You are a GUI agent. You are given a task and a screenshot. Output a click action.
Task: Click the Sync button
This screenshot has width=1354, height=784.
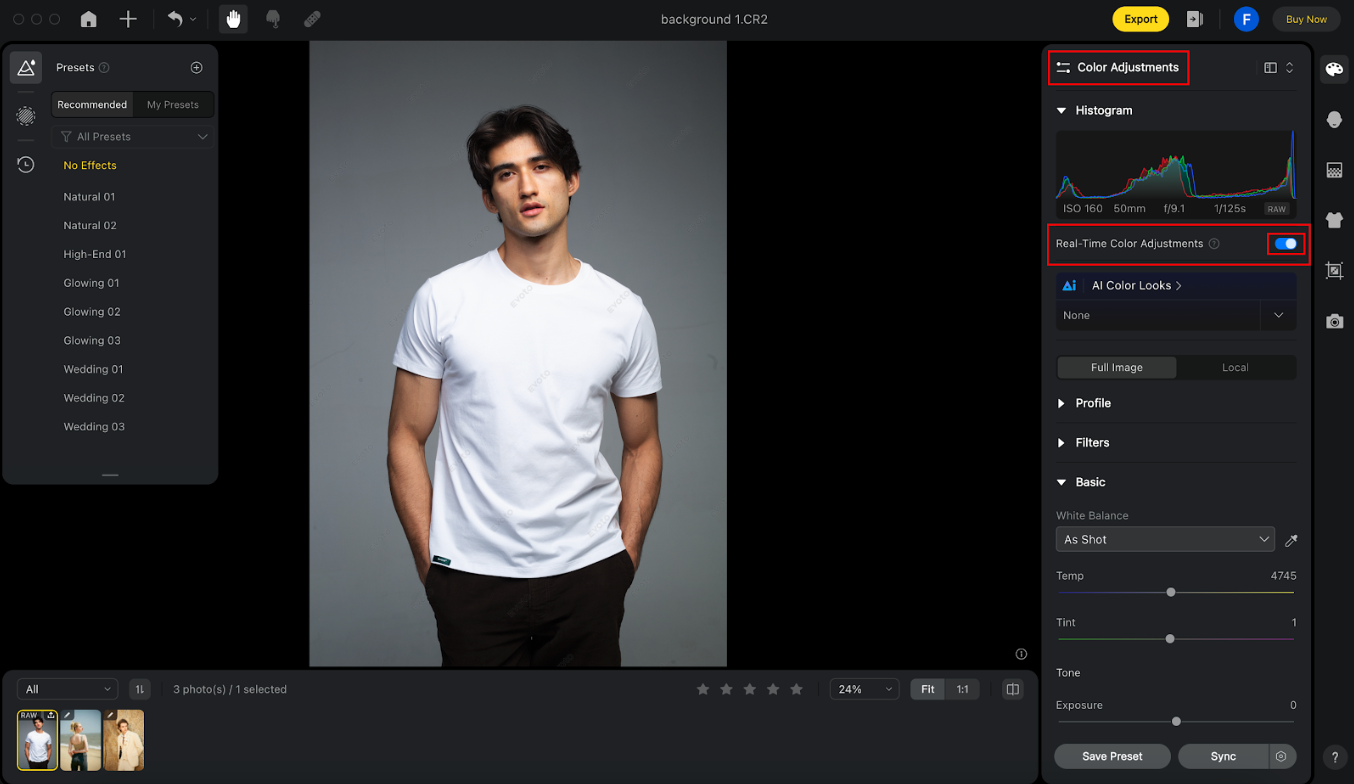coord(1223,756)
